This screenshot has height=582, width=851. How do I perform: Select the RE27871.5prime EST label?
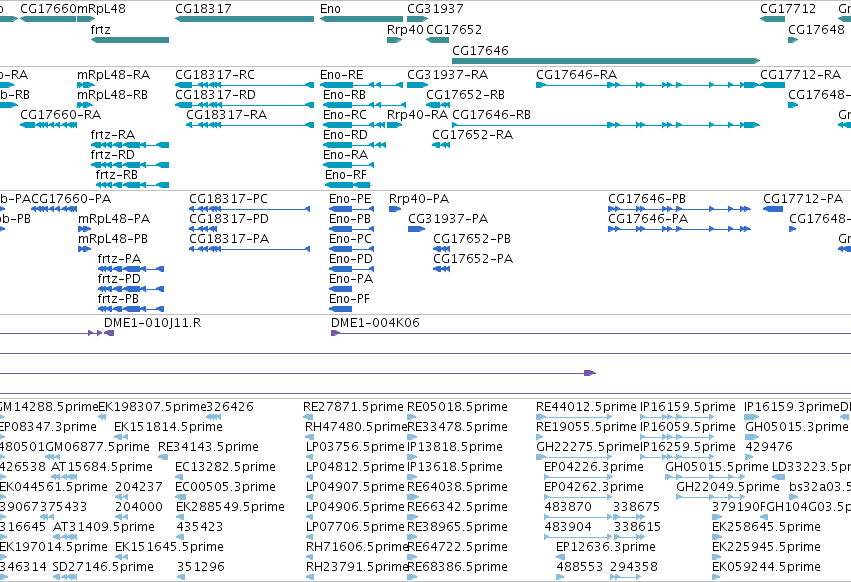click(x=353, y=407)
